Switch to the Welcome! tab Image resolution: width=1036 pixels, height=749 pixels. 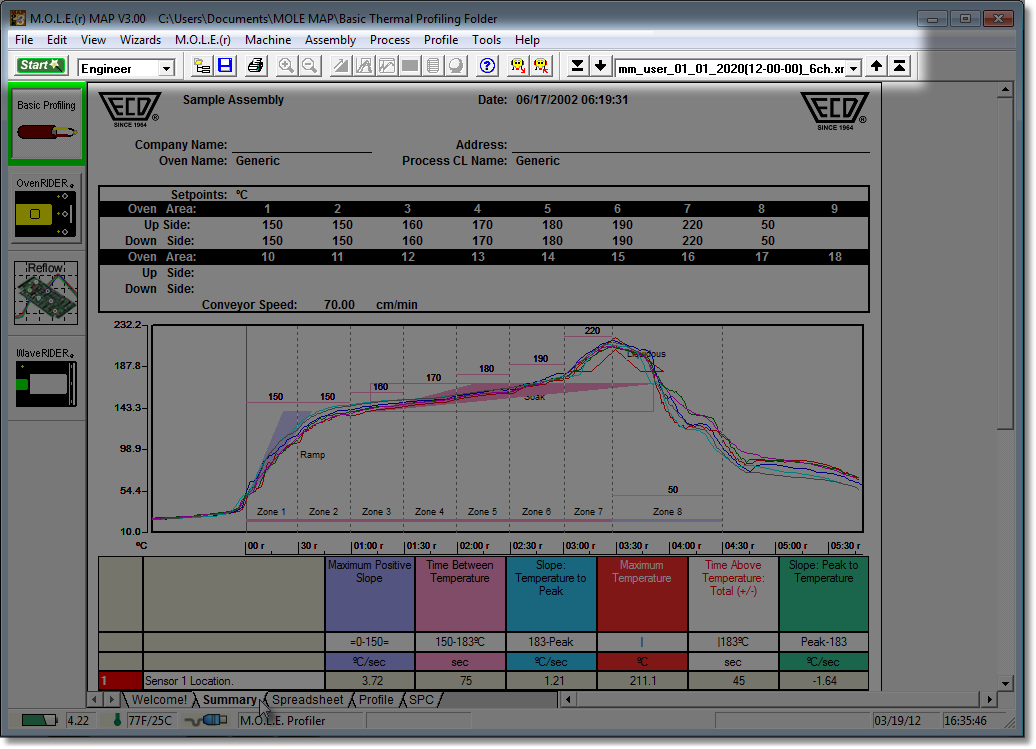(159, 699)
